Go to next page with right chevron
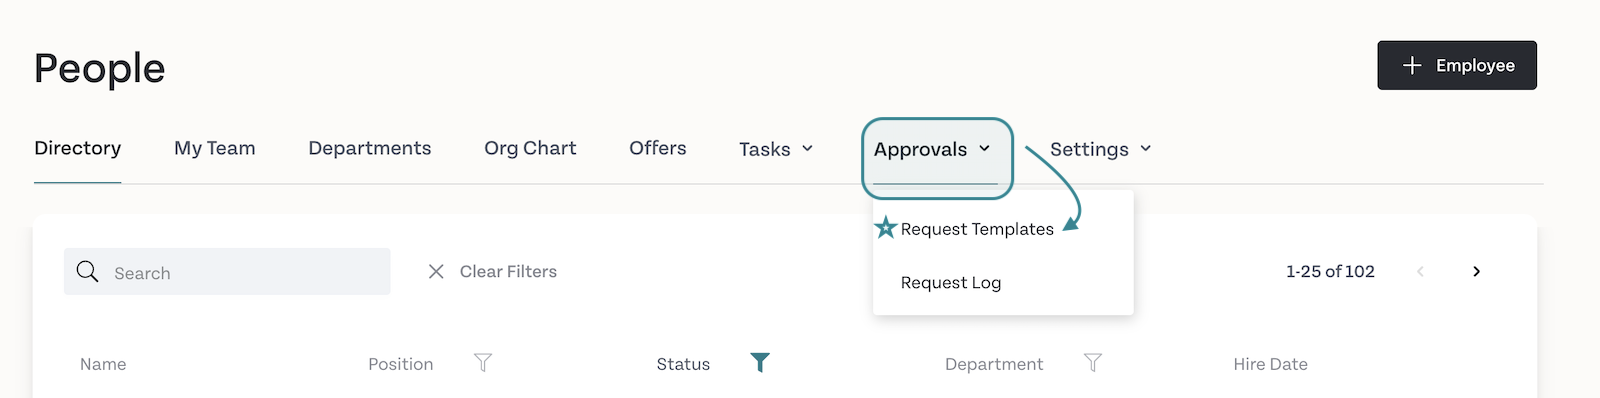 click(1476, 271)
